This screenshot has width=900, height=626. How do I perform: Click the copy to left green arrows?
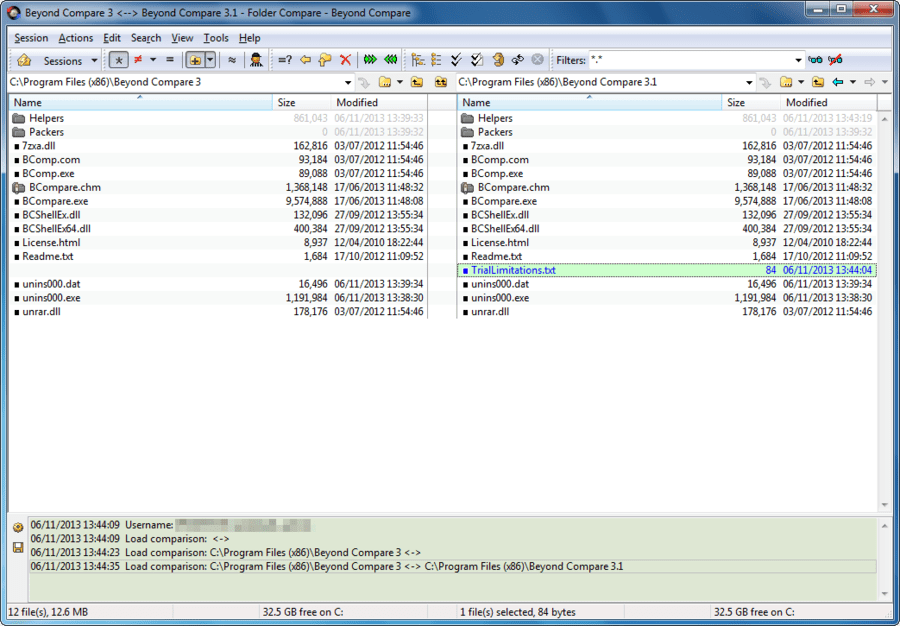[x=391, y=61]
